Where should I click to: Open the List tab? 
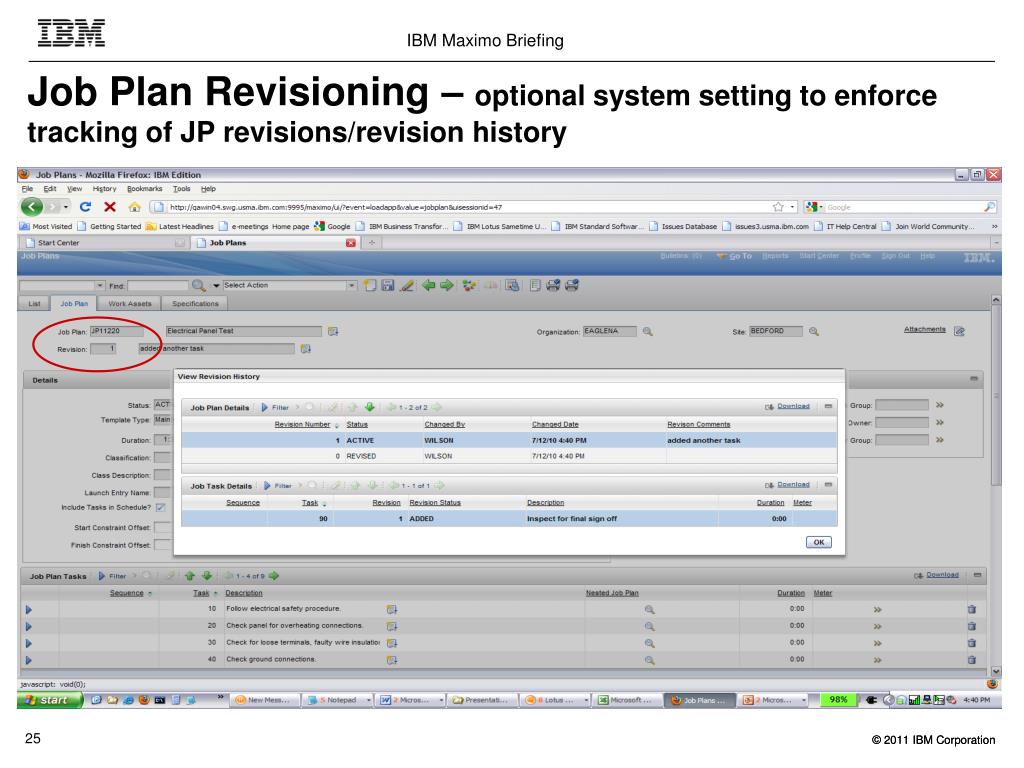click(34, 304)
